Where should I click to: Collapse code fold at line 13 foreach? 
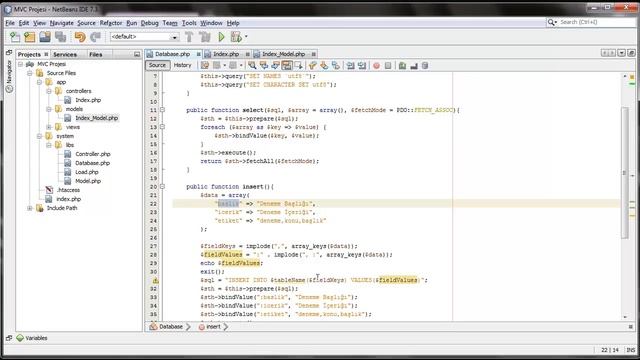click(x=162, y=127)
